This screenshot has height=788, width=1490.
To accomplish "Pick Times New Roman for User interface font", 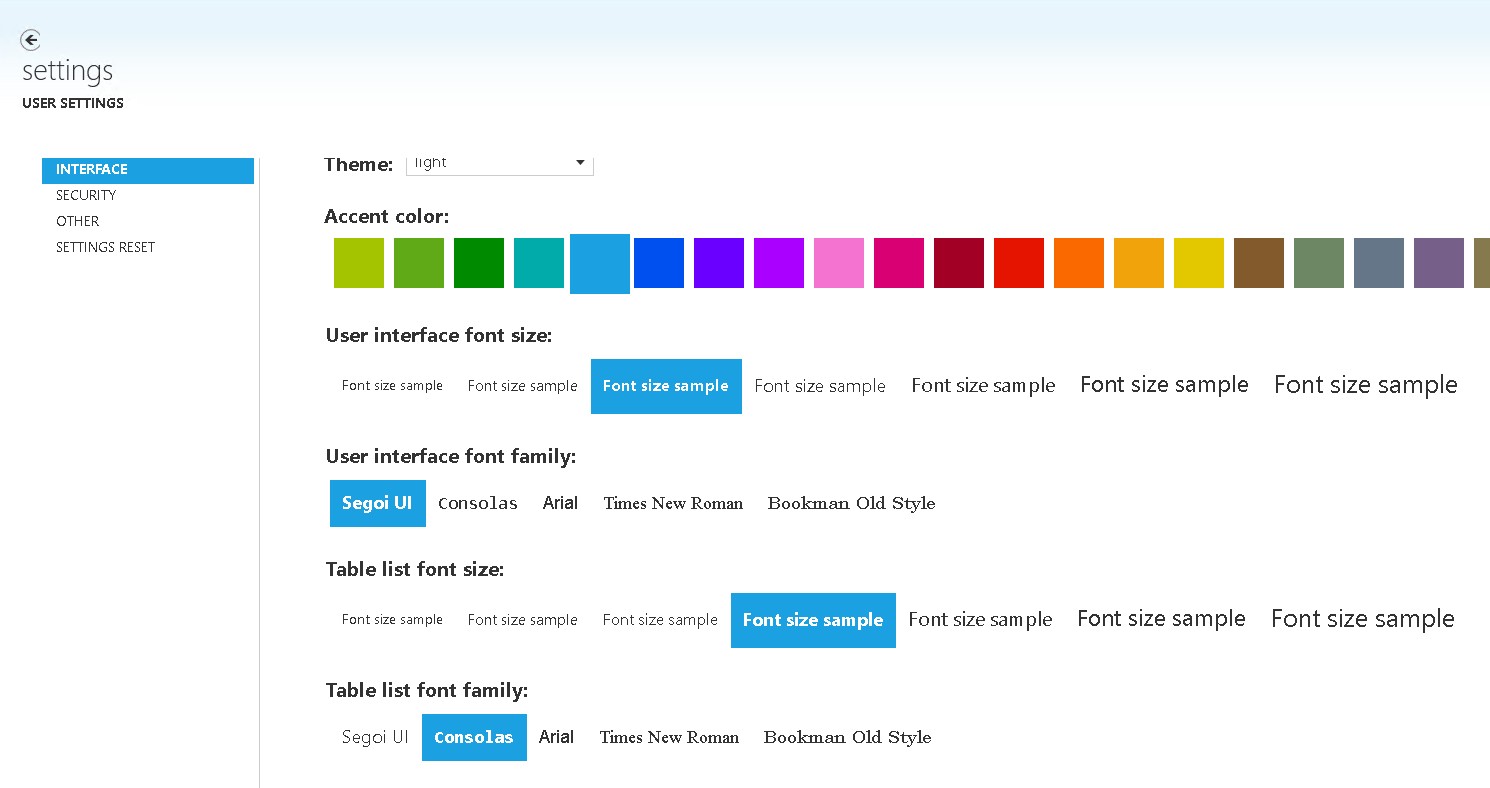I will (673, 503).
